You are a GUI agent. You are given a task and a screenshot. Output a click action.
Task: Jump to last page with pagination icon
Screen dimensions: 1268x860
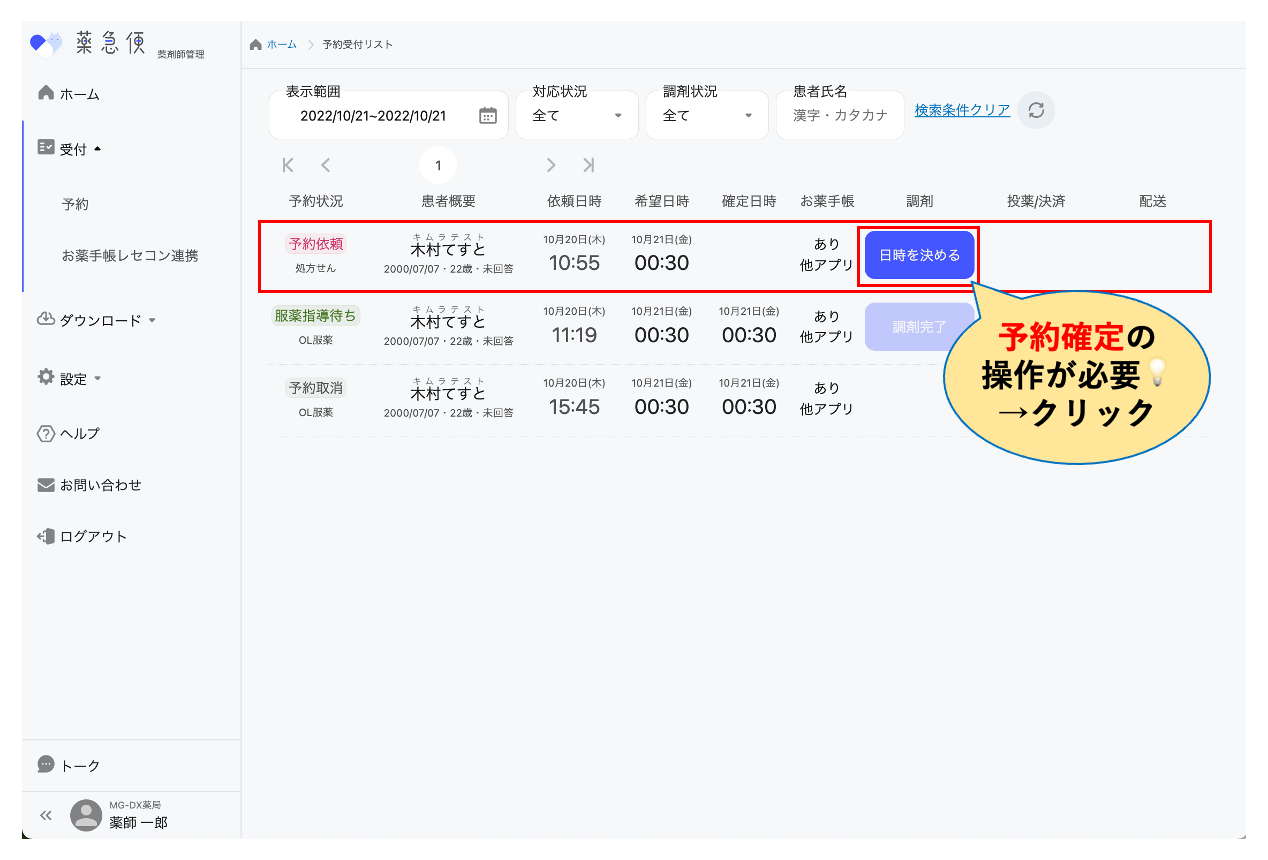[x=589, y=165]
